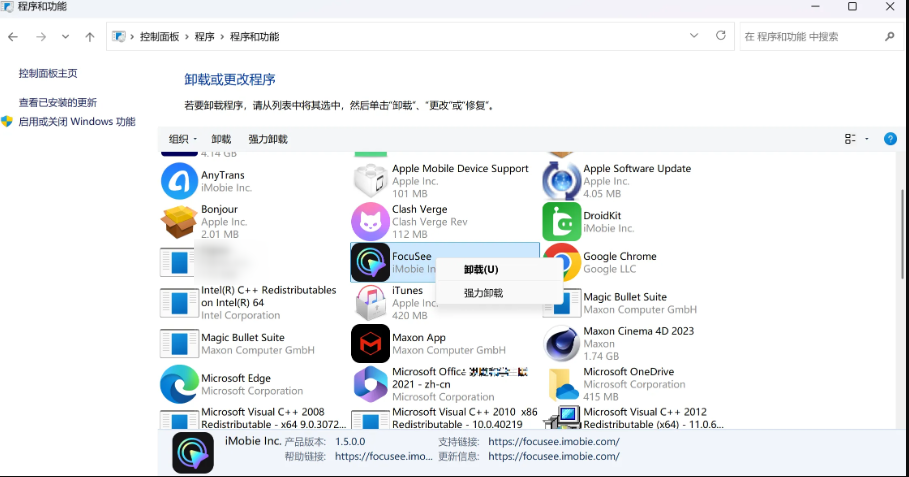Choose 强力卸载 in the context menu
Image resolution: width=909 pixels, height=477 pixels.
coord(483,293)
